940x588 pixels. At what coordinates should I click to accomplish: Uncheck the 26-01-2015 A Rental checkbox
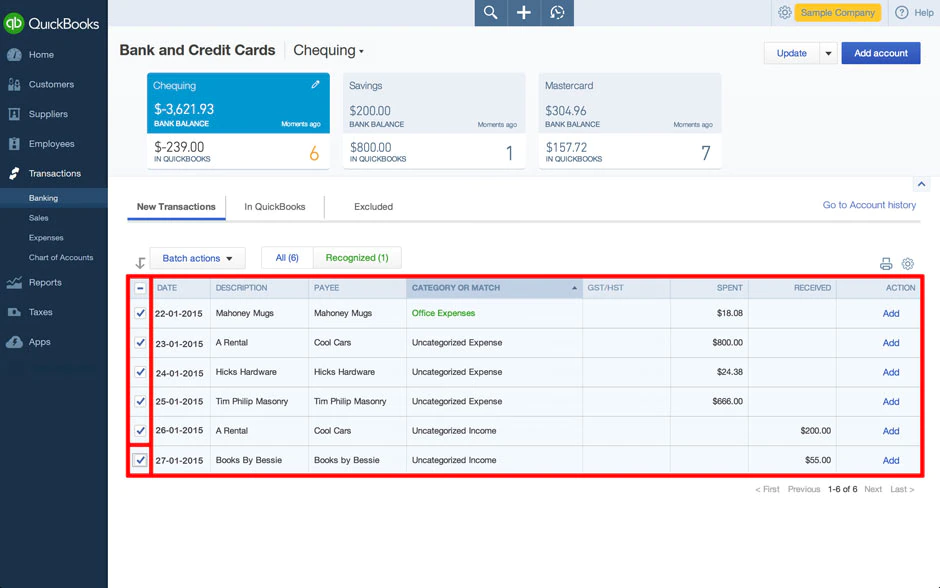click(140, 430)
